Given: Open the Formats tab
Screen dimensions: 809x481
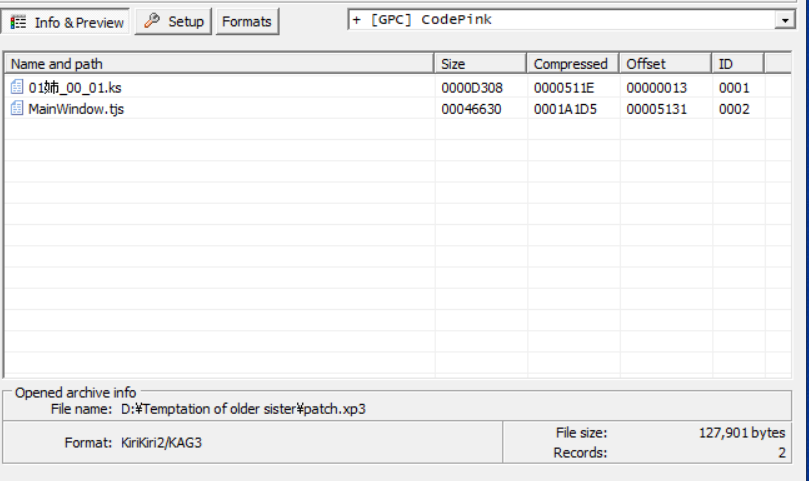Looking at the screenshot, I should click(x=247, y=22).
